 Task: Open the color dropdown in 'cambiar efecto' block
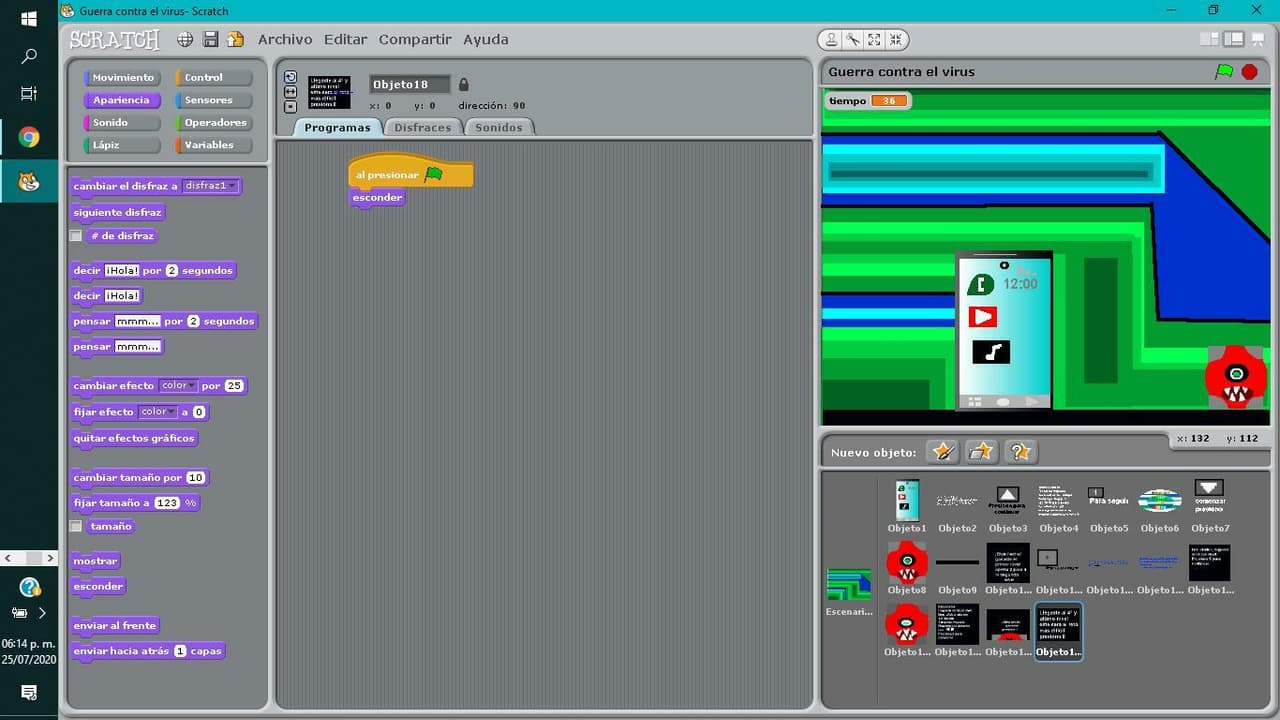(178, 386)
